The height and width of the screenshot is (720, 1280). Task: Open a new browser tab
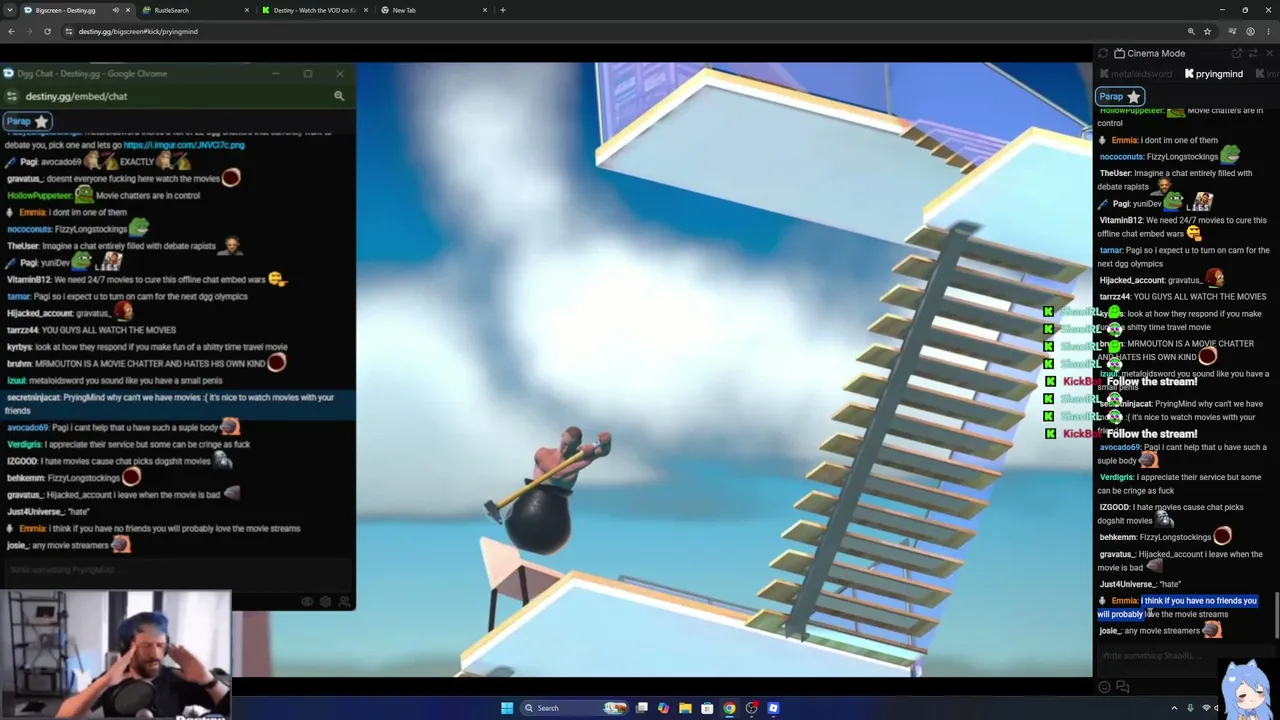[503, 10]
